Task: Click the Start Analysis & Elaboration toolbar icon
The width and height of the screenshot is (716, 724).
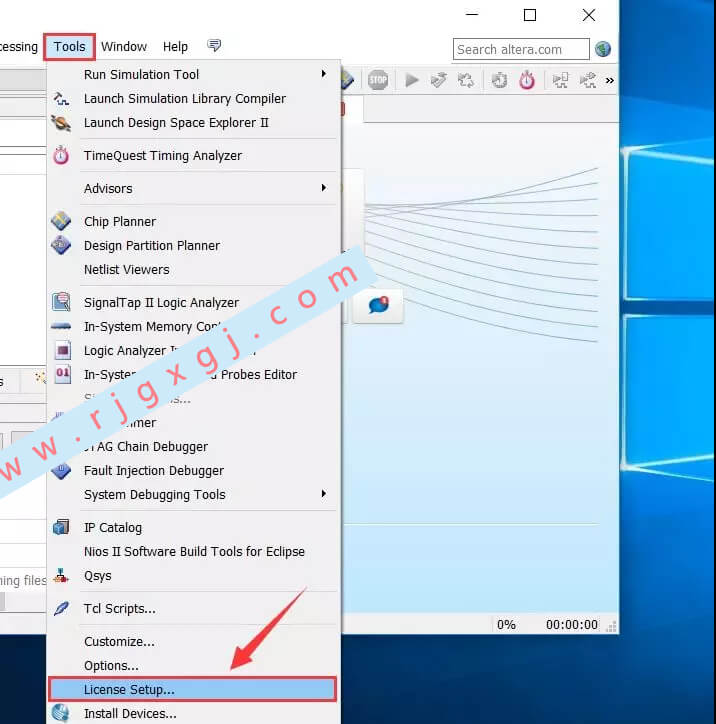Action: pyautogui.click(x=439, y=80)
